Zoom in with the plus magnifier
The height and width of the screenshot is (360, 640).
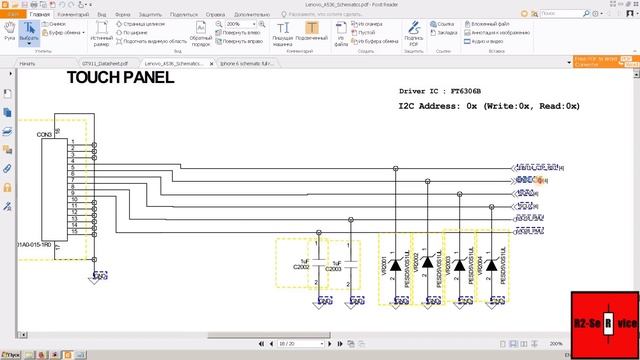point(262,24)
